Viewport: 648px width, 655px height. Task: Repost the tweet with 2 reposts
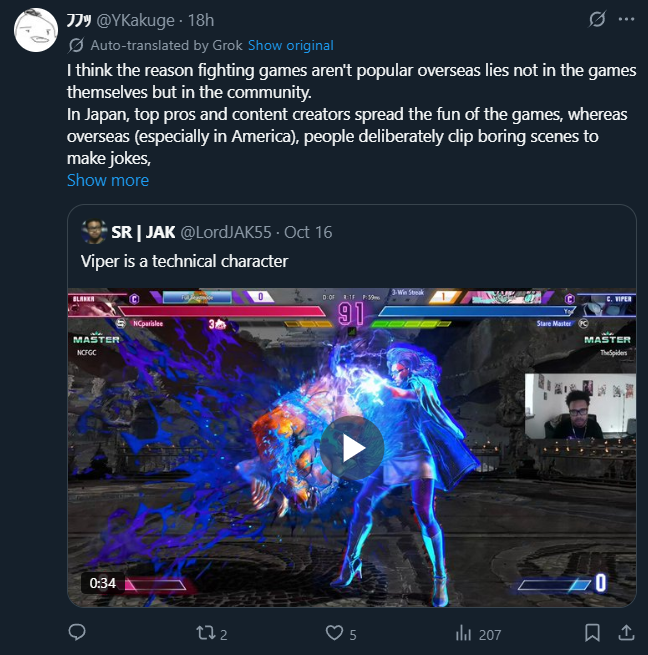click(212, 633)
